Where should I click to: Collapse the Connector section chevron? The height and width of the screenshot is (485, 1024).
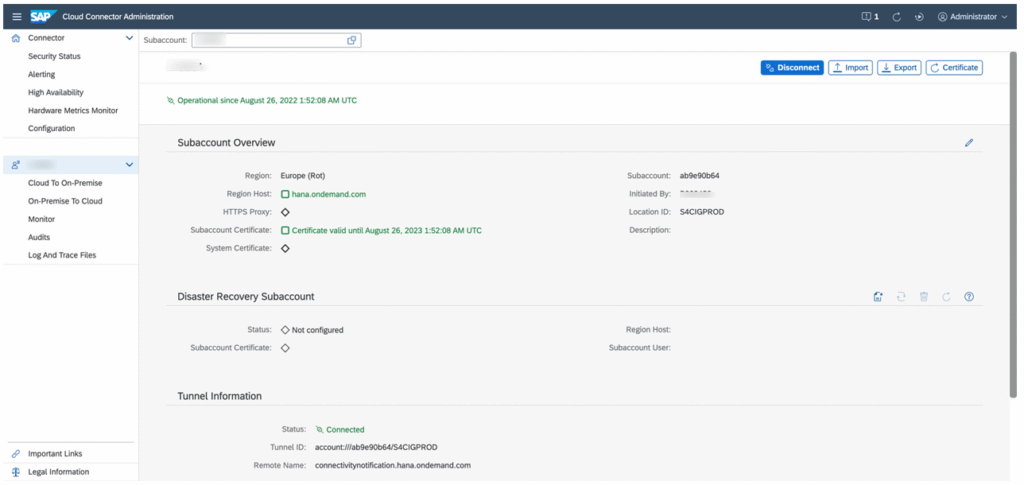pyautogui.click(x=129, y=38)
